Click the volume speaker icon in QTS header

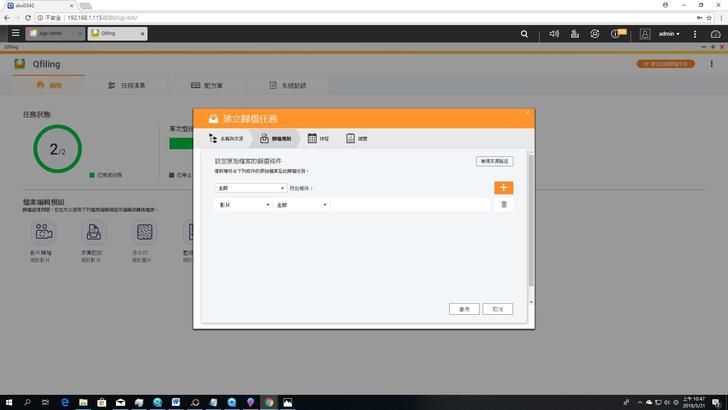coord(554,33)
